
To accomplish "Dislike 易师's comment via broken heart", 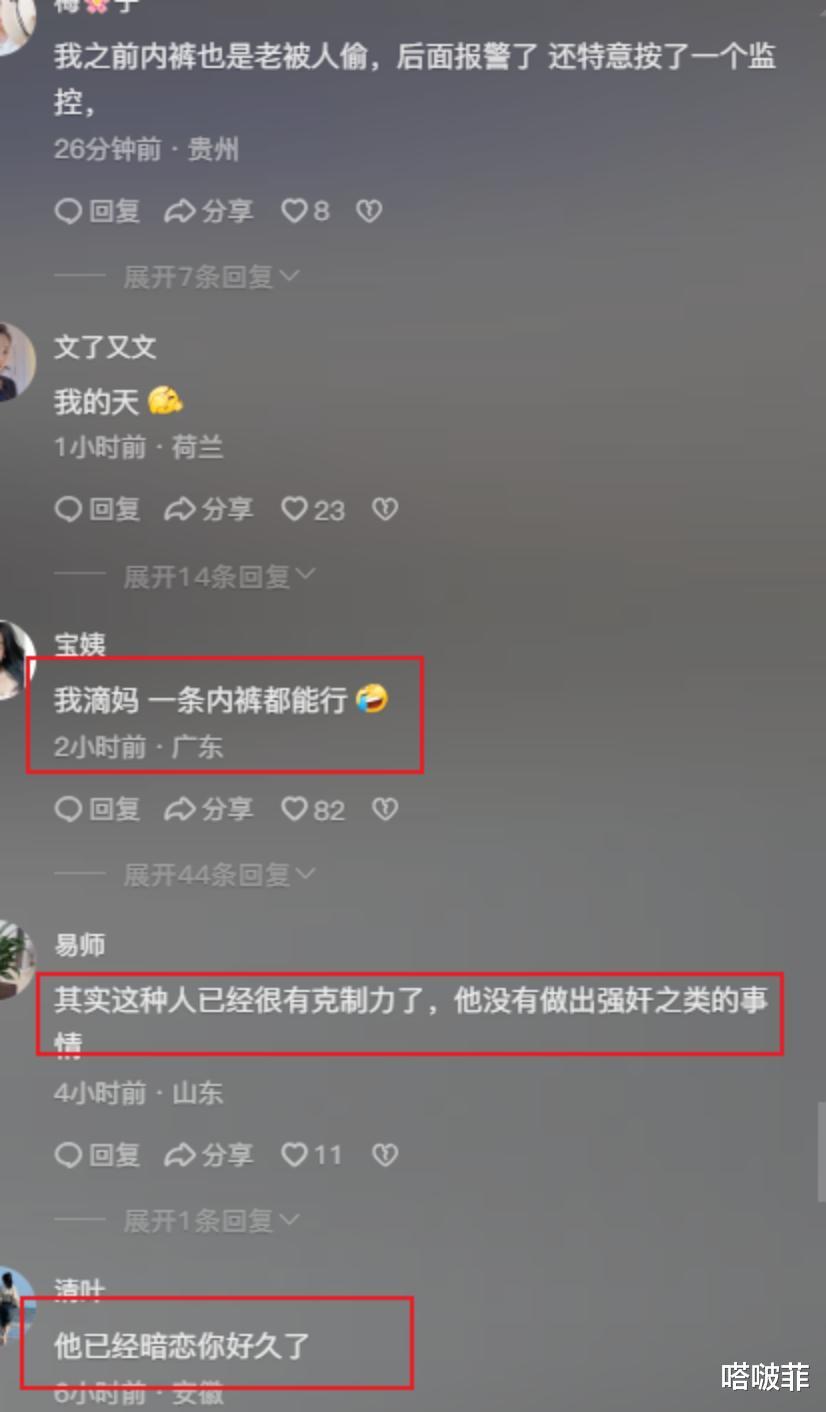I will pyautogui.click(x=385, y=1155).
